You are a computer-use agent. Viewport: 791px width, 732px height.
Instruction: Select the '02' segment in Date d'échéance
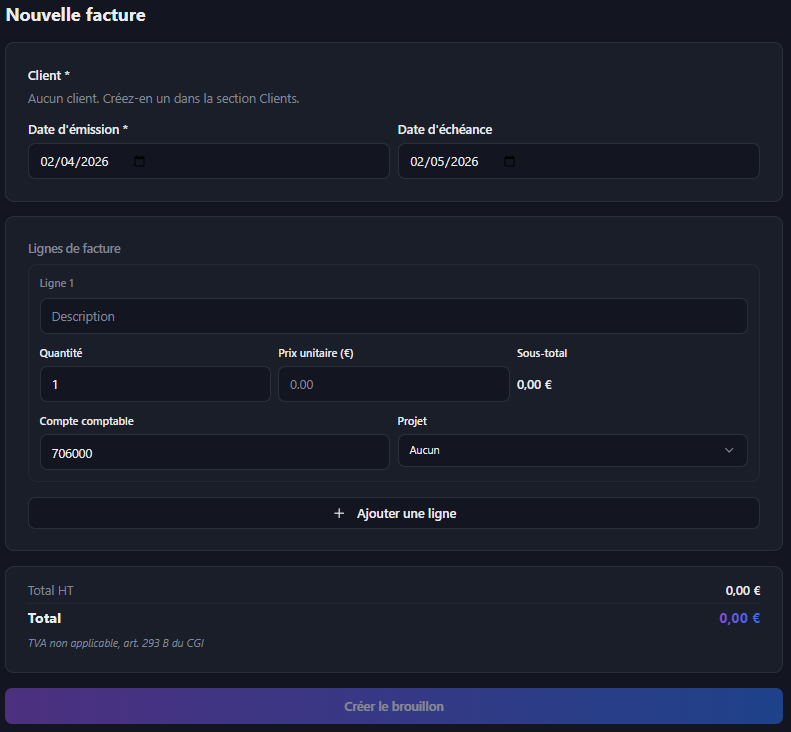418,161
